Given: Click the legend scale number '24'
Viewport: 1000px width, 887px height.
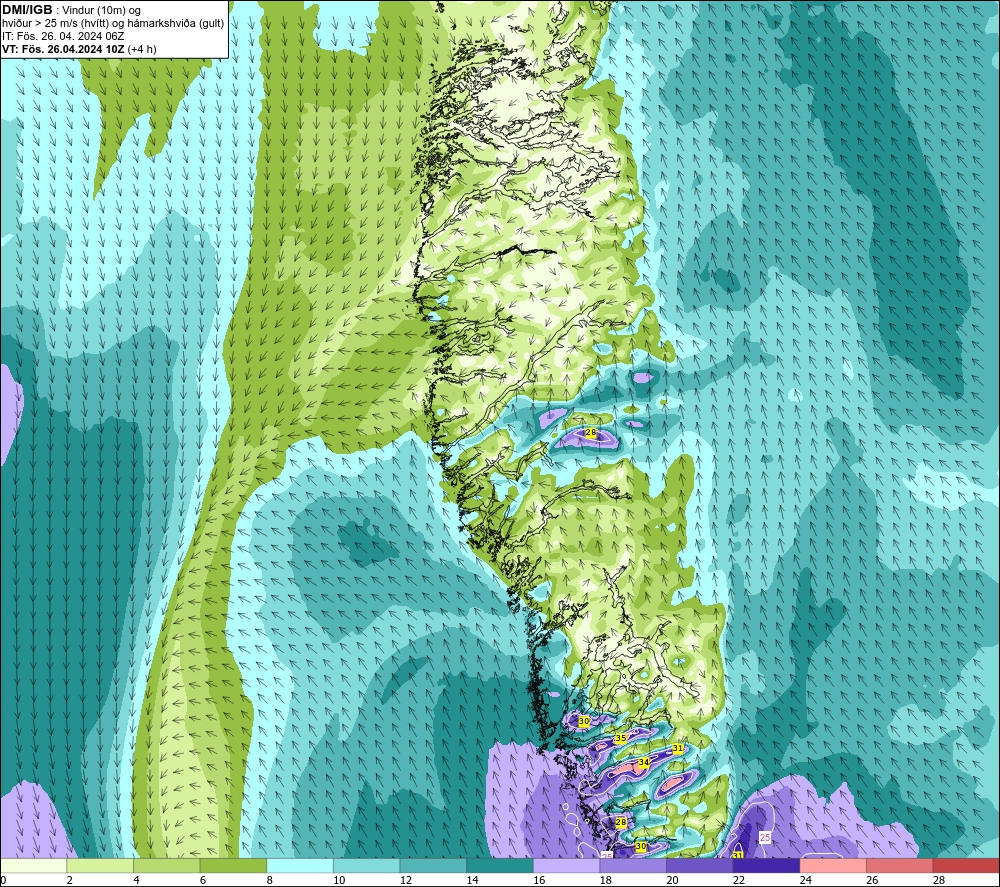Looking at the screenshot, I should point(805,881).
